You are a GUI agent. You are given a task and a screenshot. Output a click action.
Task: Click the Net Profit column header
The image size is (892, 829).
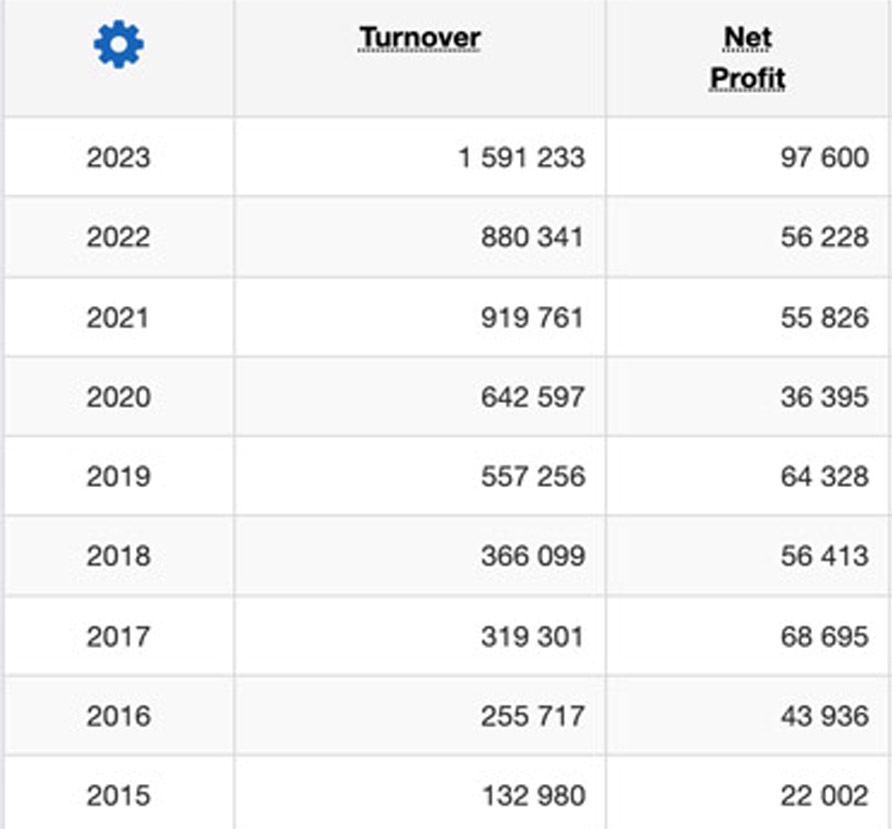(x=748, y=58)
